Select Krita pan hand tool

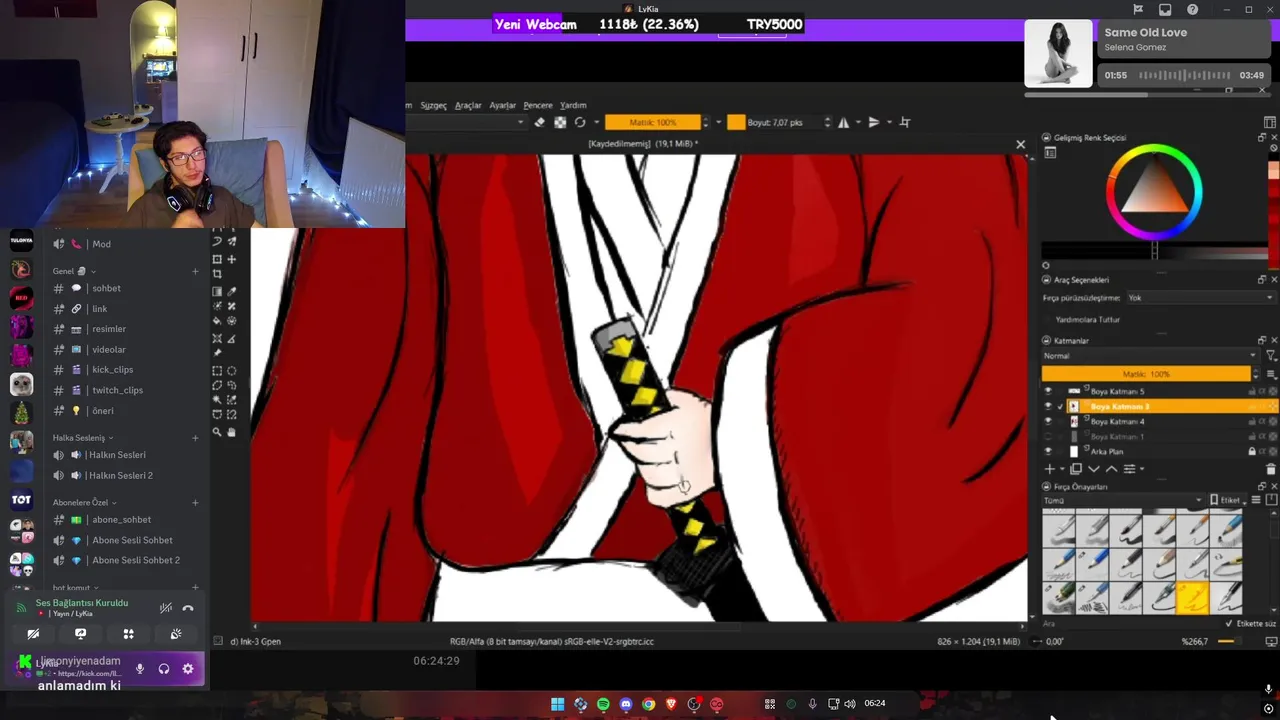click(x=232, y=432)
